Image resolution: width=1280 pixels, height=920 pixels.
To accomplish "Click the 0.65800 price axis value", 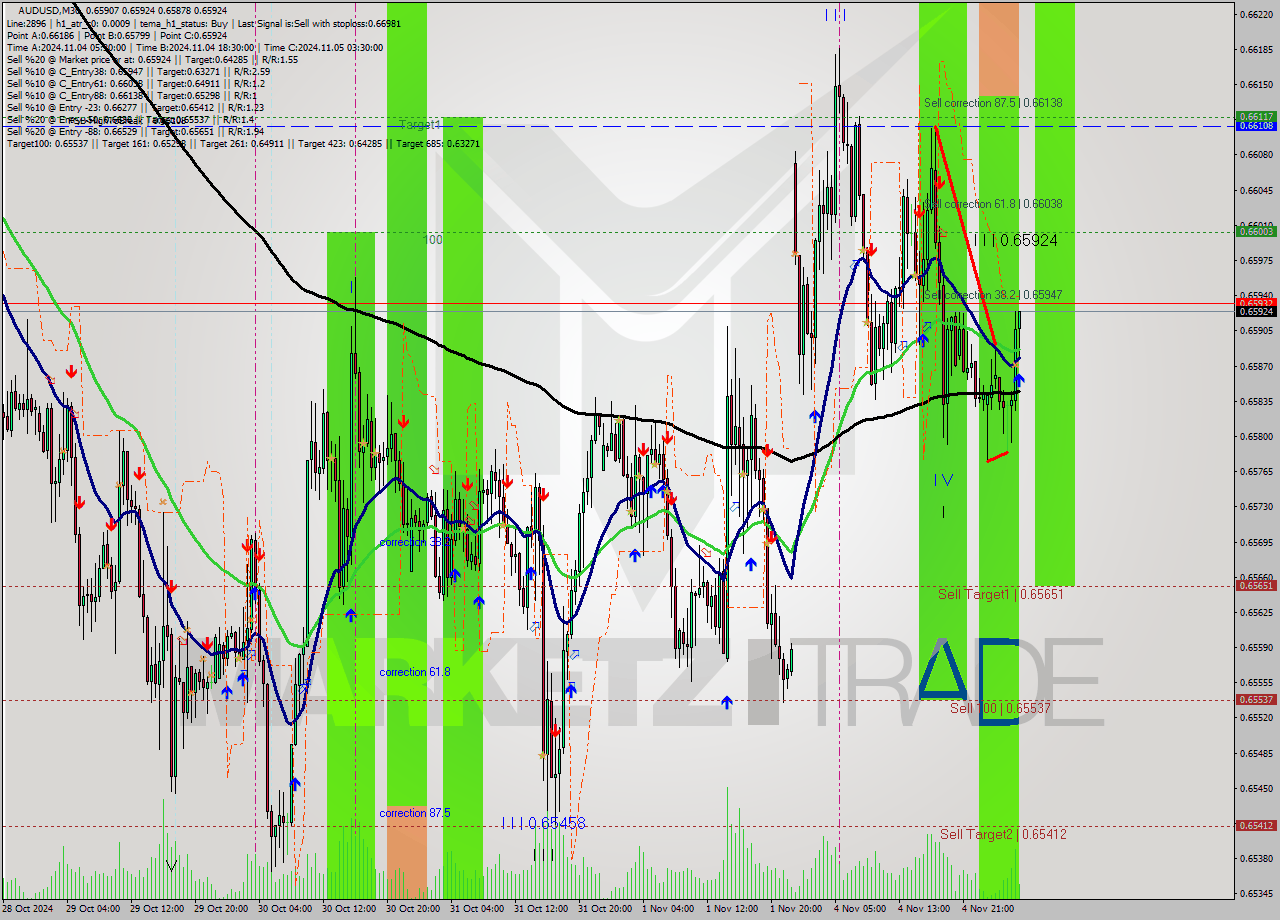I will tap(1256, 436).
